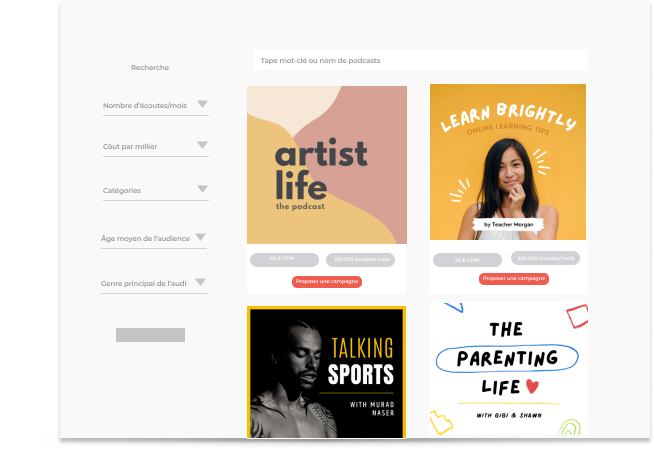This screenshot has width=654, height=450.
Task: Open the Learn Brightly podcast cover
Action: coord(508,162)
